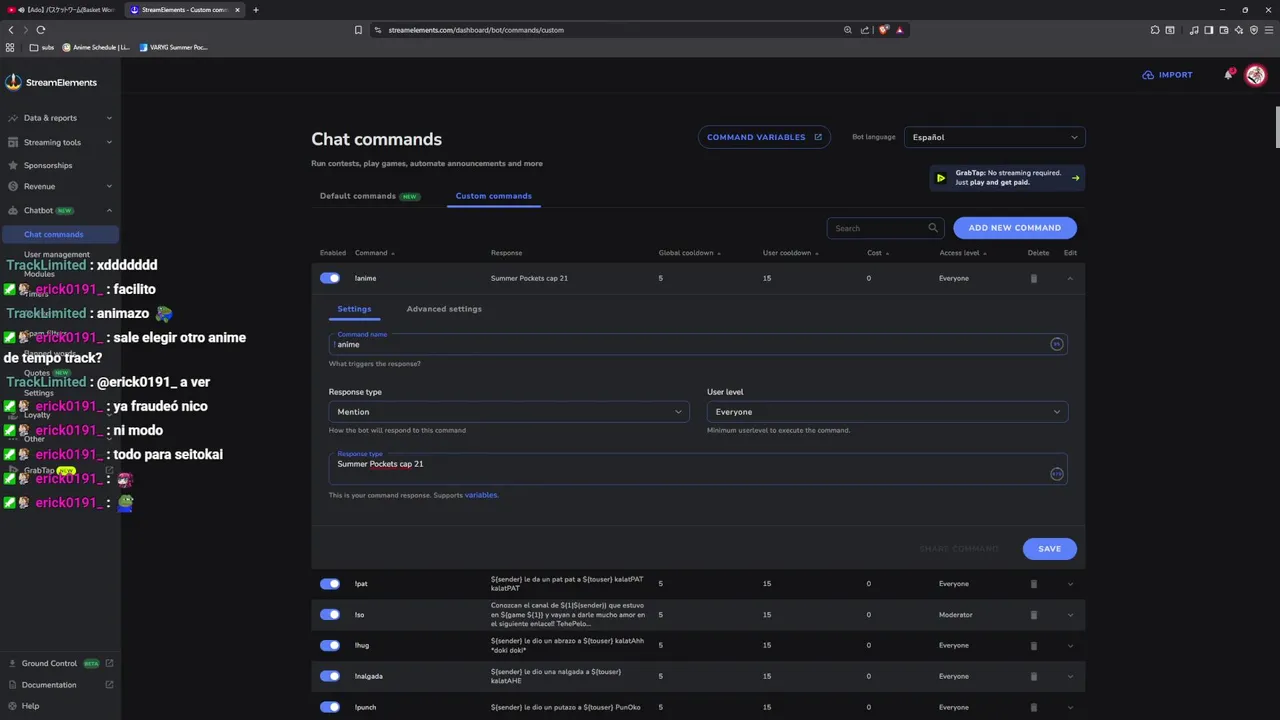1280x720 pixels.
Task: Click the StreamElements logo
Action: (x=51, y=82)
